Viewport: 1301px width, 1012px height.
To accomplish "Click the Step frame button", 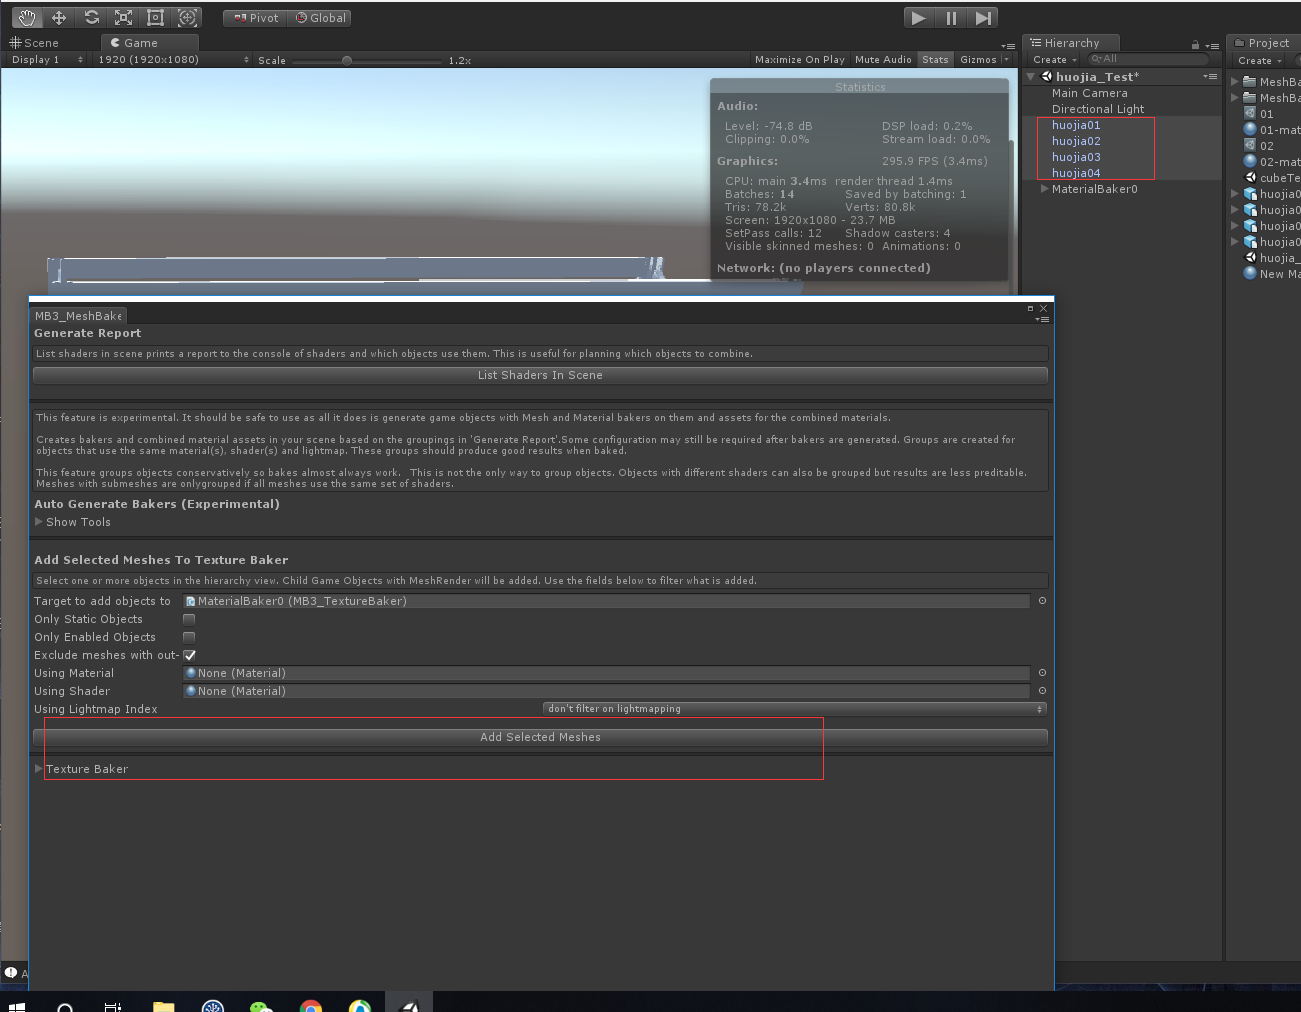I will [982, 17].
